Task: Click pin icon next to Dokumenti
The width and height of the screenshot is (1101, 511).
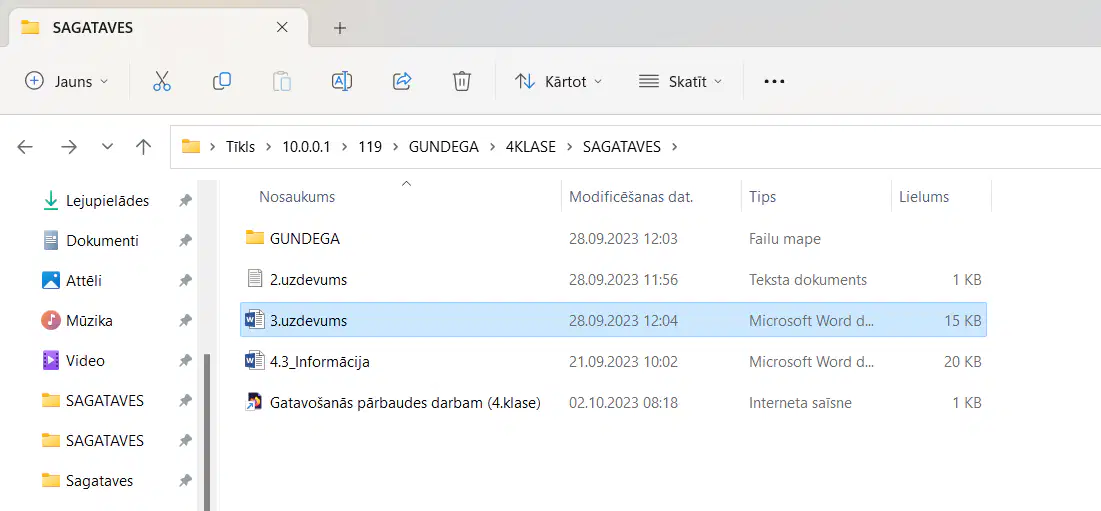Action: pos(185,241)
